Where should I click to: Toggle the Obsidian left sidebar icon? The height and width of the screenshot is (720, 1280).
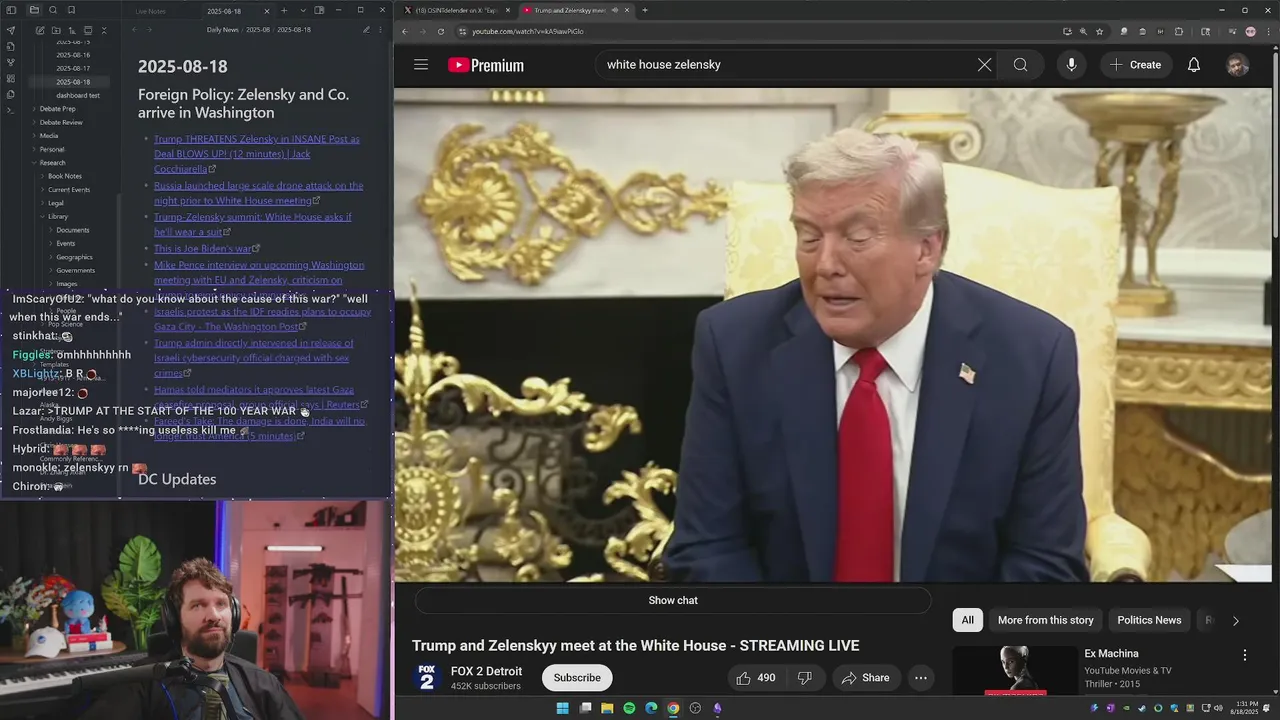pyautogui.click(x=11, y=10)
